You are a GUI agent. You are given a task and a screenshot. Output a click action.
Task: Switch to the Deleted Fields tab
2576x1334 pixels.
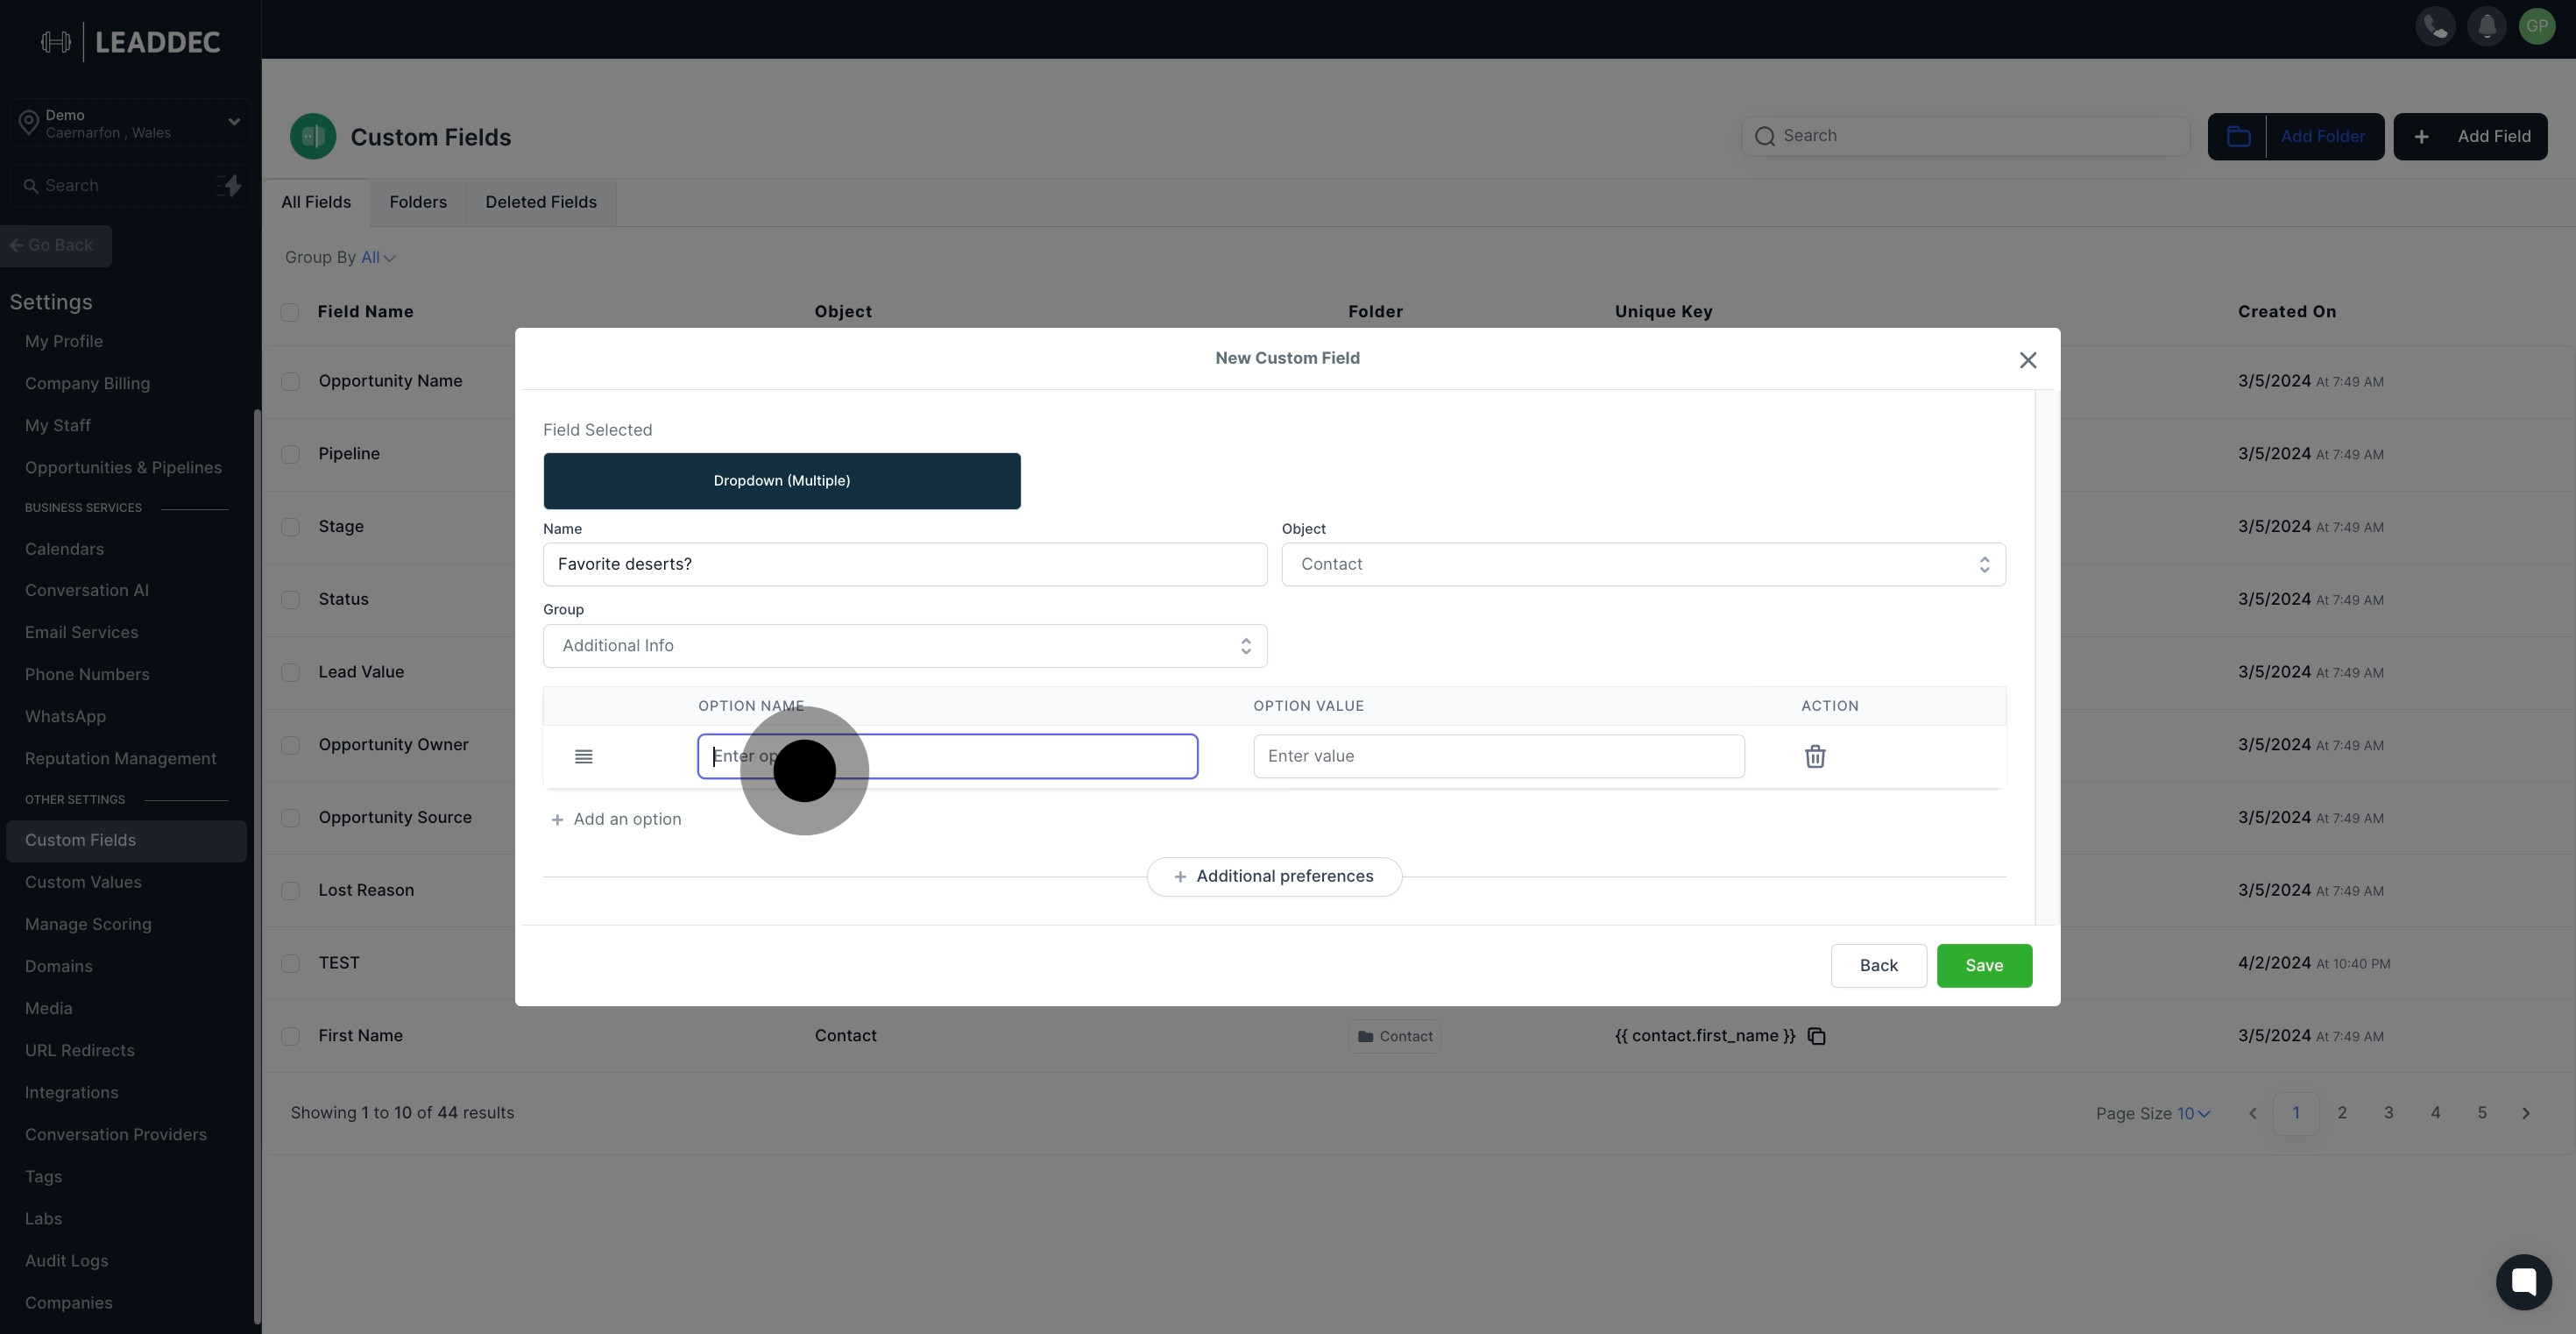click(541, 203)
